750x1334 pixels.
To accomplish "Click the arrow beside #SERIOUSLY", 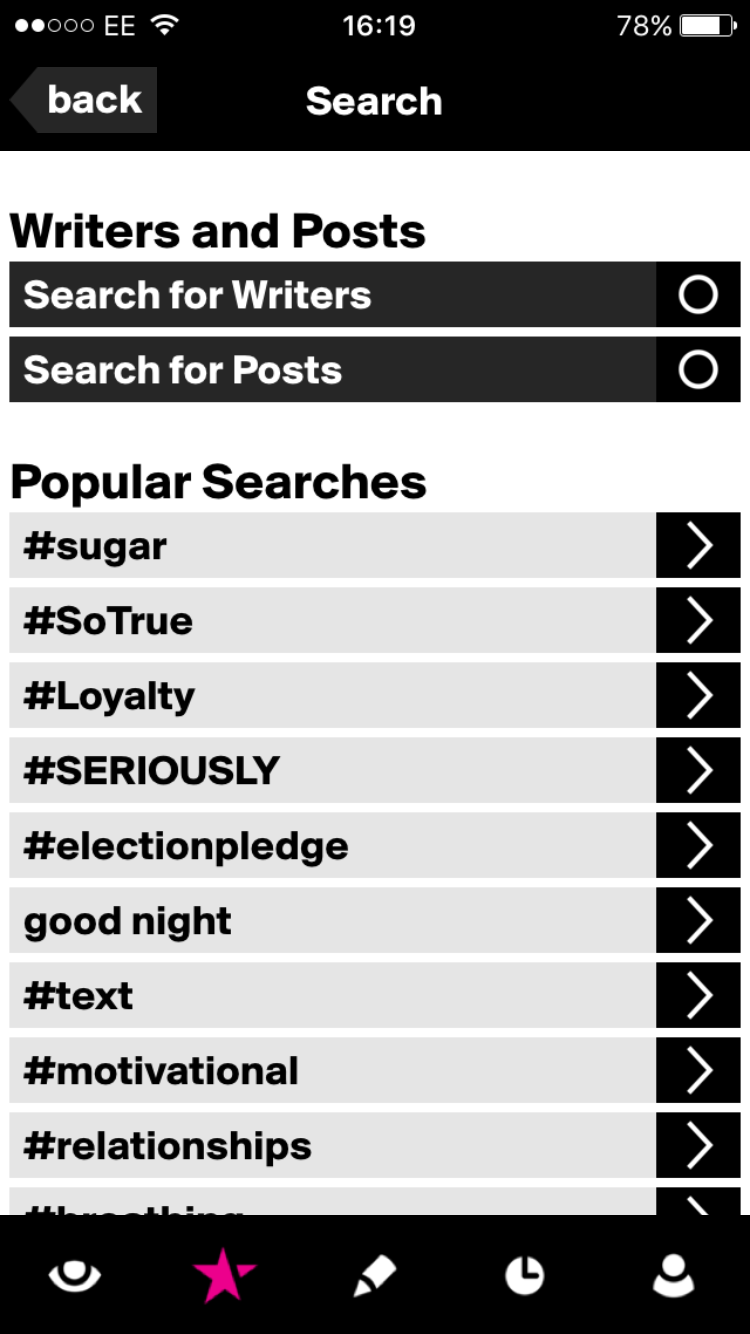I will pyautogui.click(x=698, y=771).
